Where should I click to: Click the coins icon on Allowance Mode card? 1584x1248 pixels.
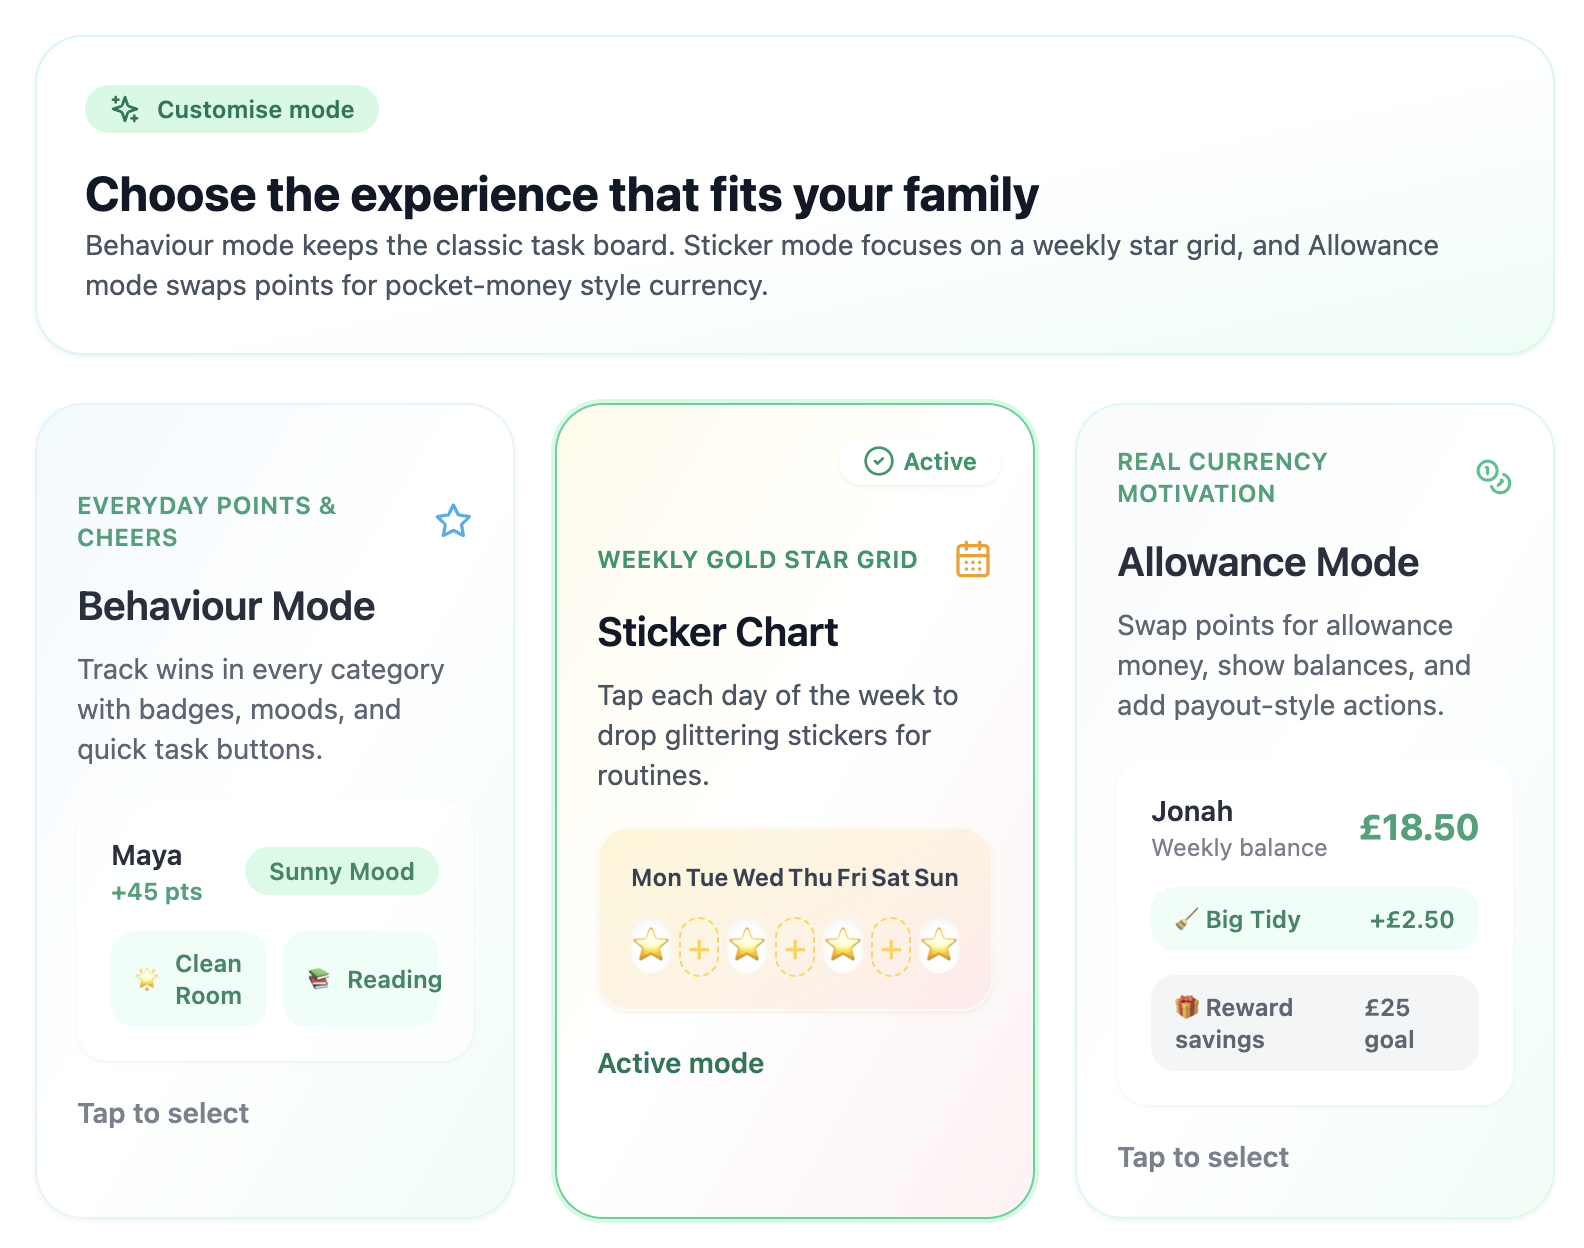tap(1494, 479)
